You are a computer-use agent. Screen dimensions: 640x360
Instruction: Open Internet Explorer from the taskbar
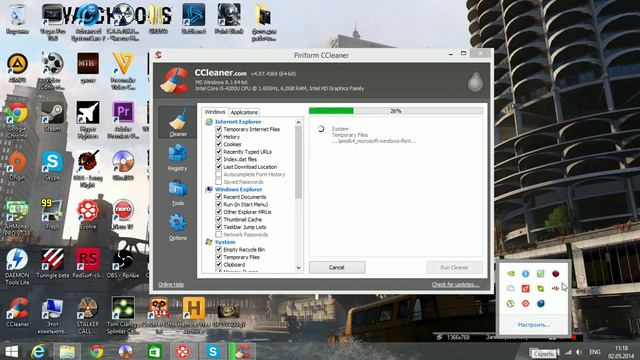[x=39, y=351]
